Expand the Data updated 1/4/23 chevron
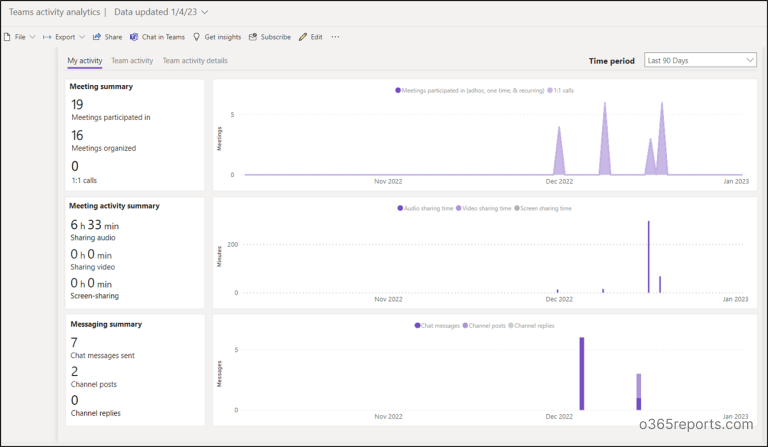 [x=205, y=12]
